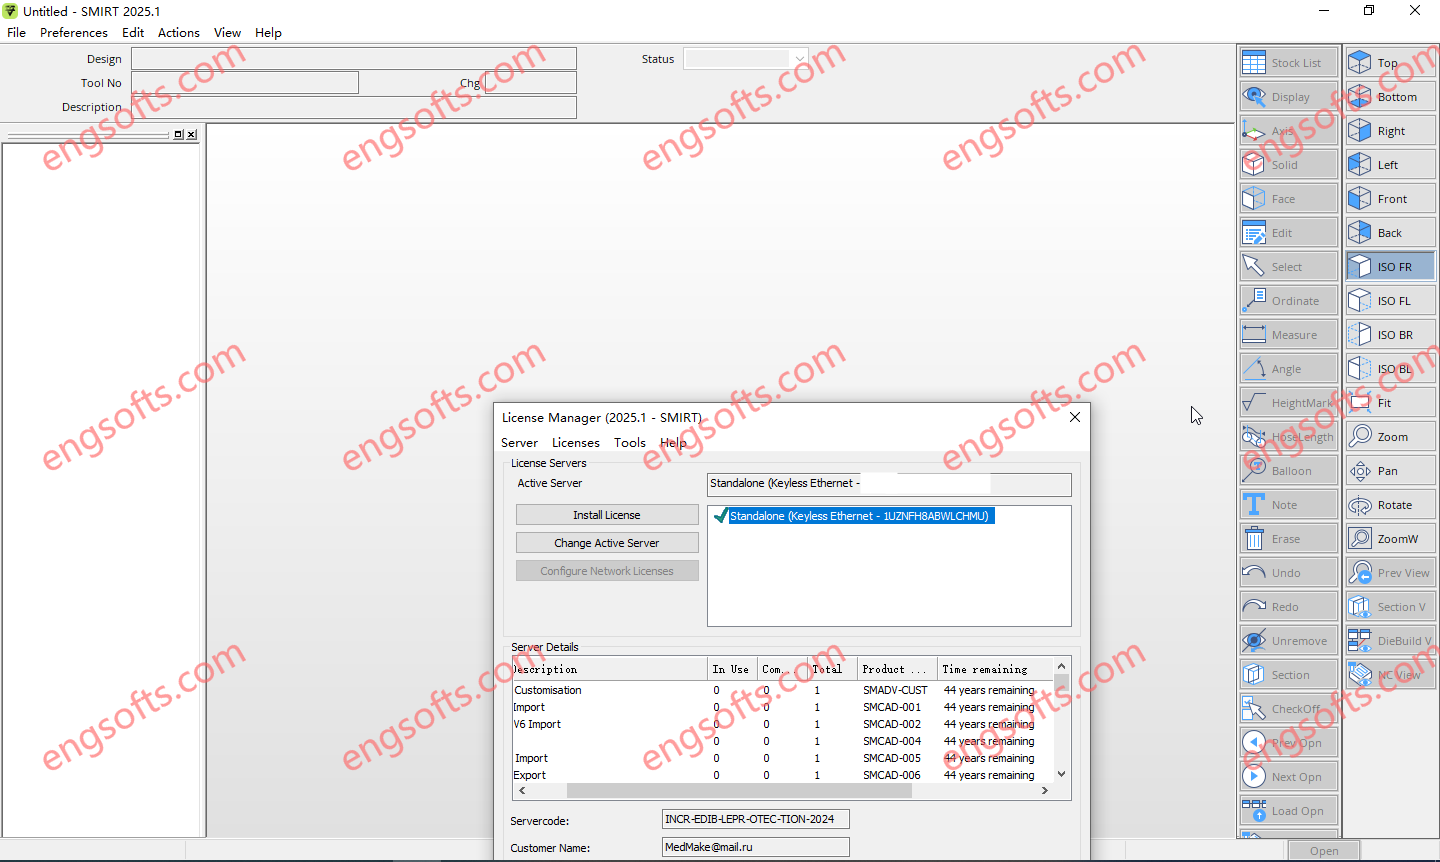
Task: Switch to Right view
Action: tap(1390, 131)
